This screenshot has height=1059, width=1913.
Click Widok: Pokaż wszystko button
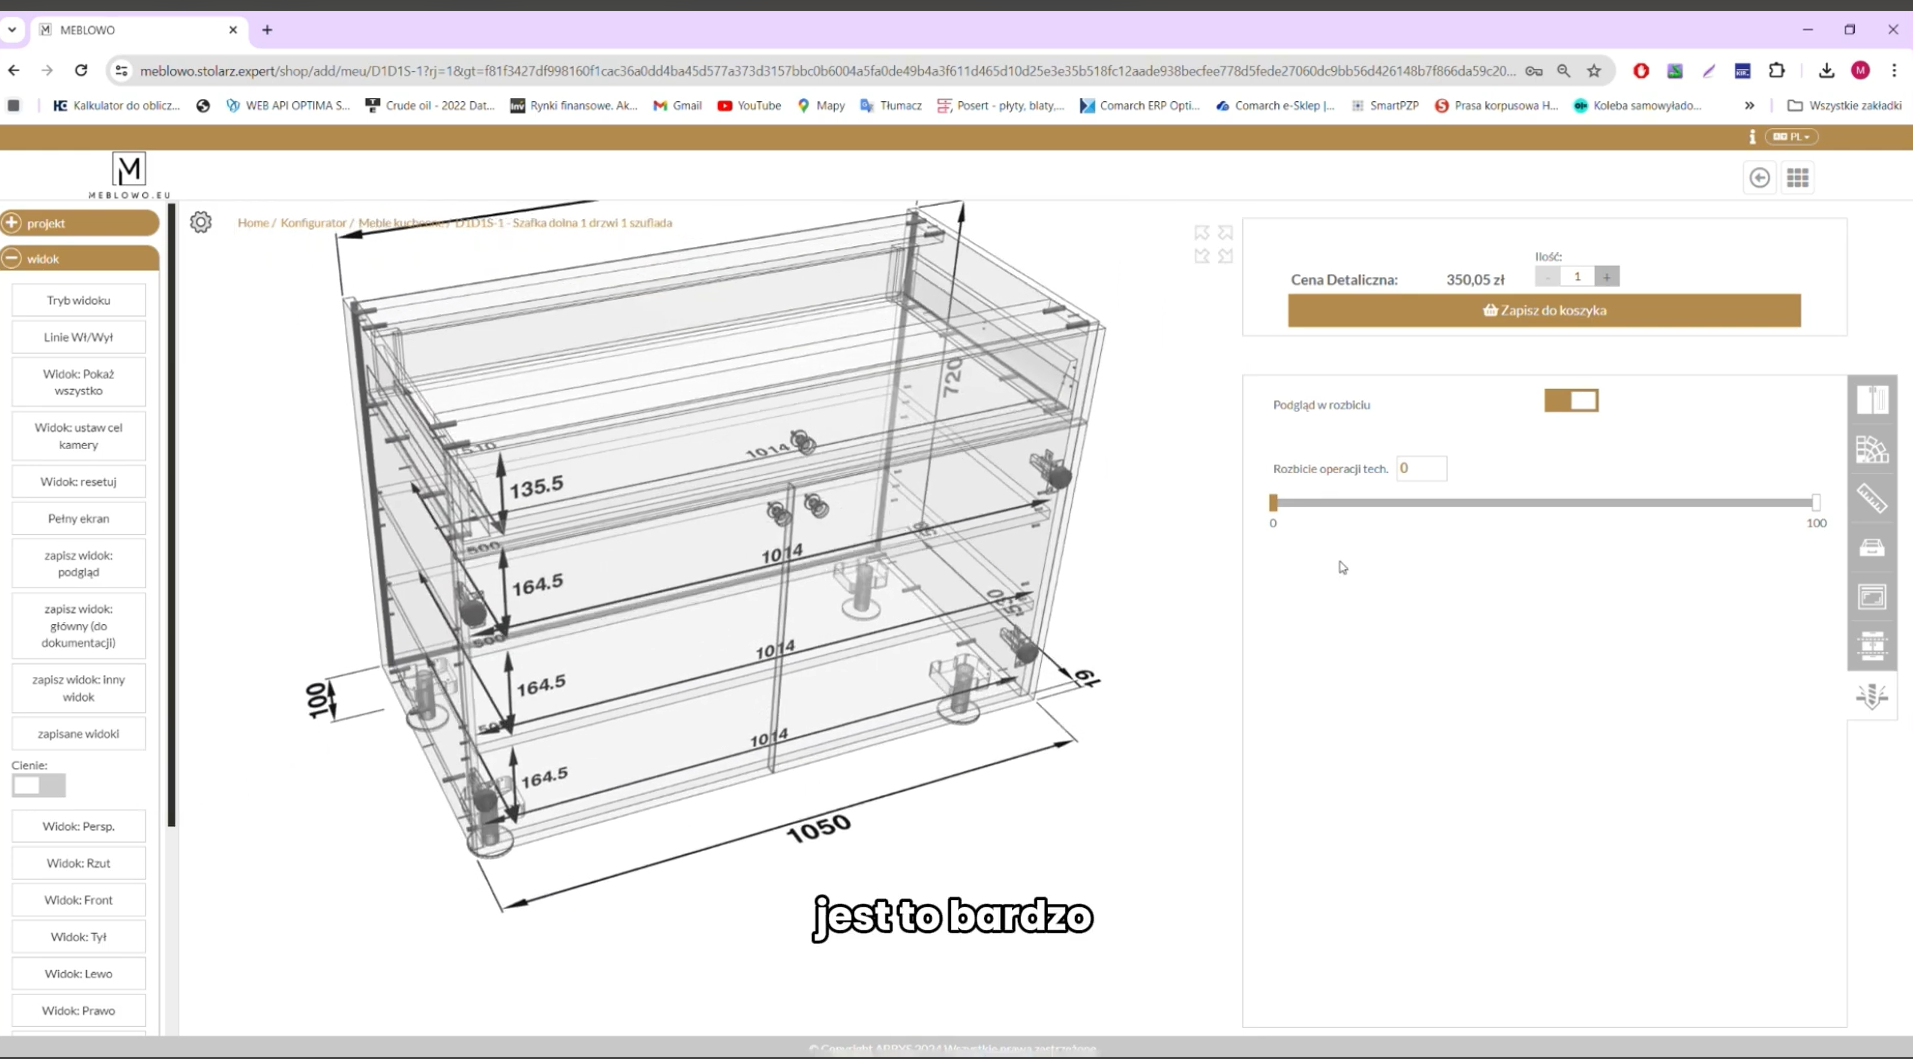pyautogui.click(x=78, y=382)
